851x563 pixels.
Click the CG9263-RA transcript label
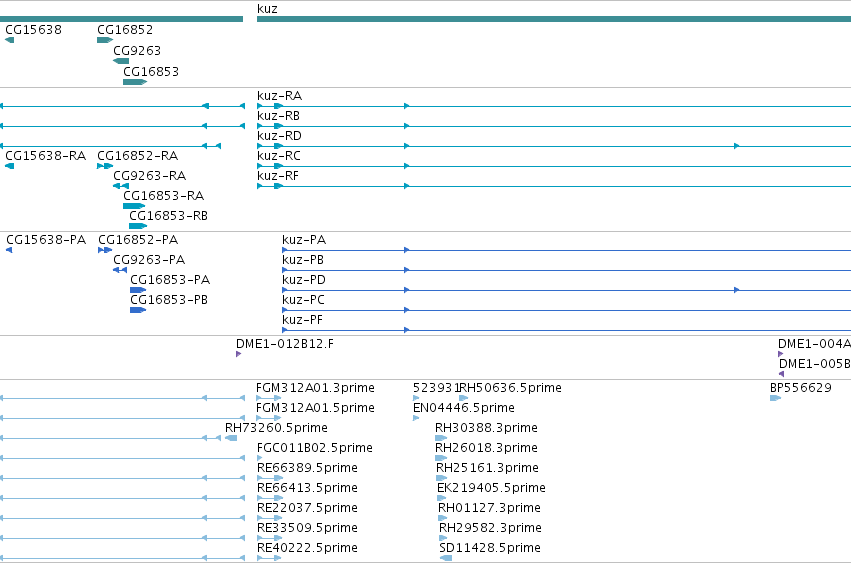(150, 176)
